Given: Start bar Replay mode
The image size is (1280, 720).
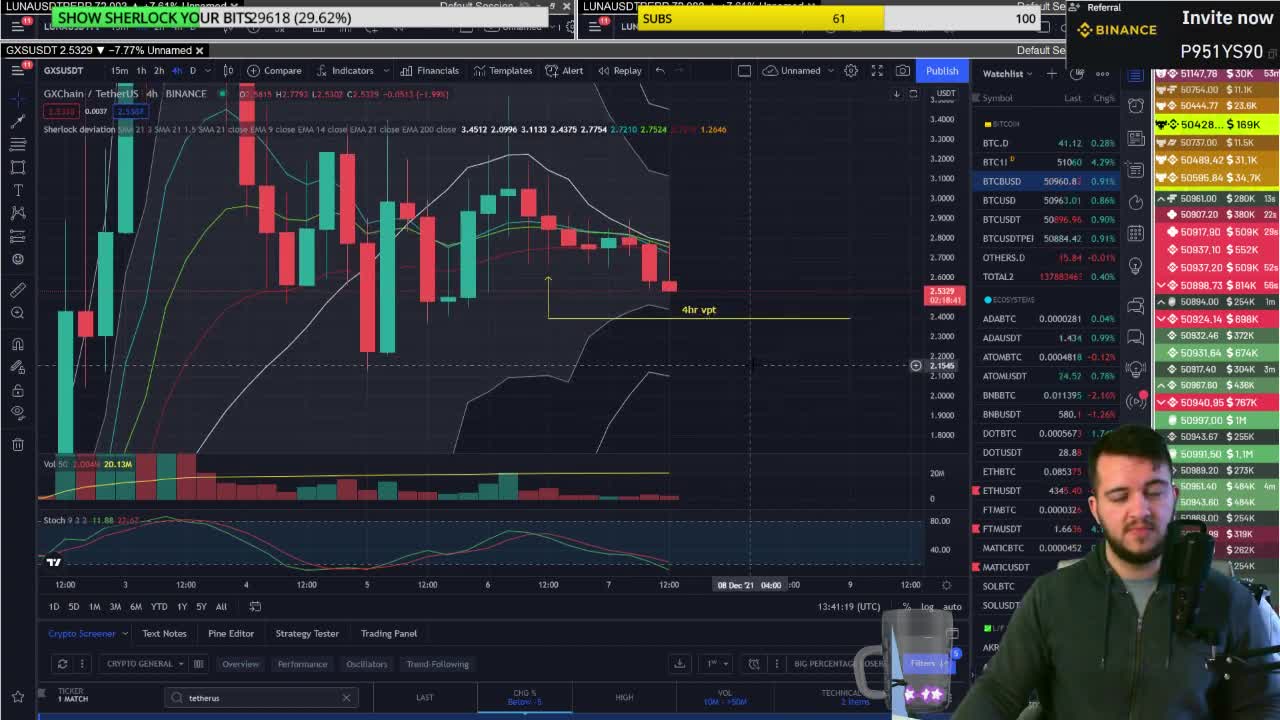Looking at the screenshot, I should click(620, 70).
